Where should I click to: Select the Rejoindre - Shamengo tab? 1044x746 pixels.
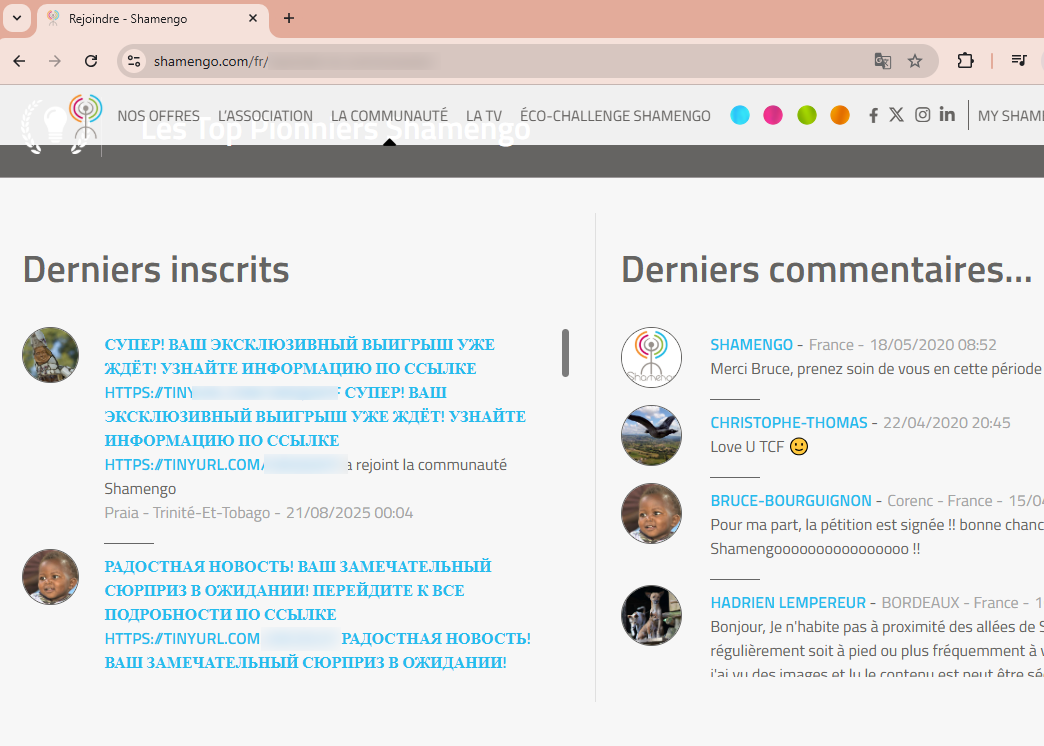pos(153,19)
